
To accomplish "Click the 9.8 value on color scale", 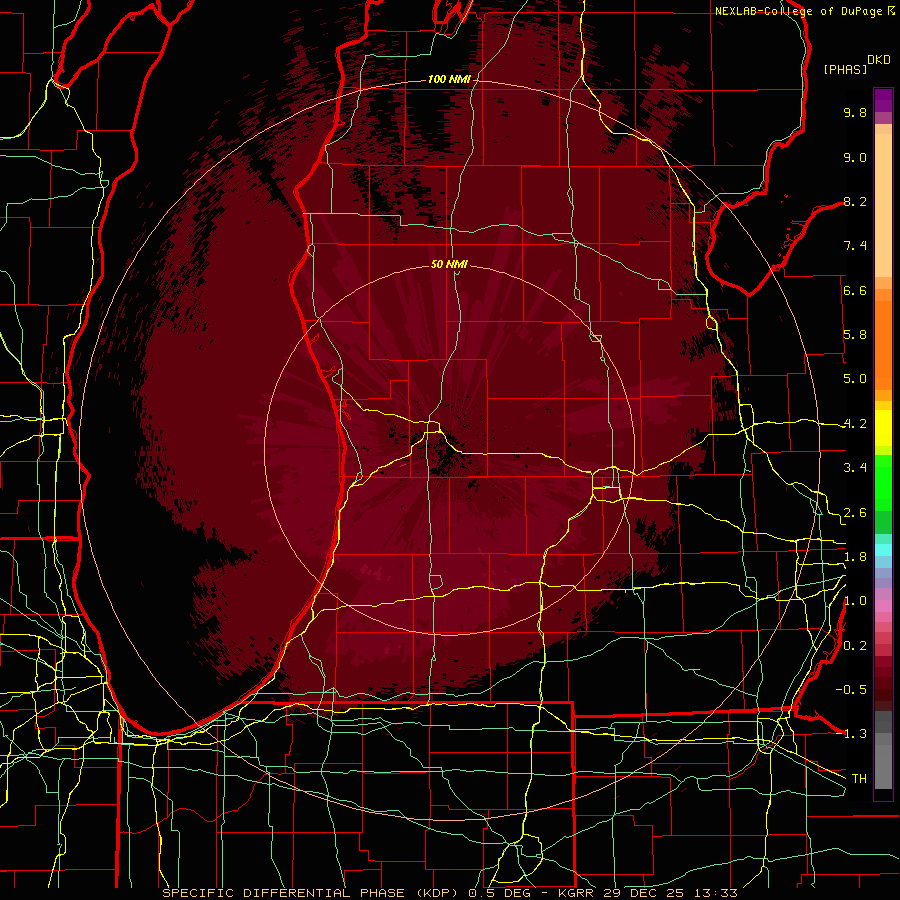I will 855,112.
